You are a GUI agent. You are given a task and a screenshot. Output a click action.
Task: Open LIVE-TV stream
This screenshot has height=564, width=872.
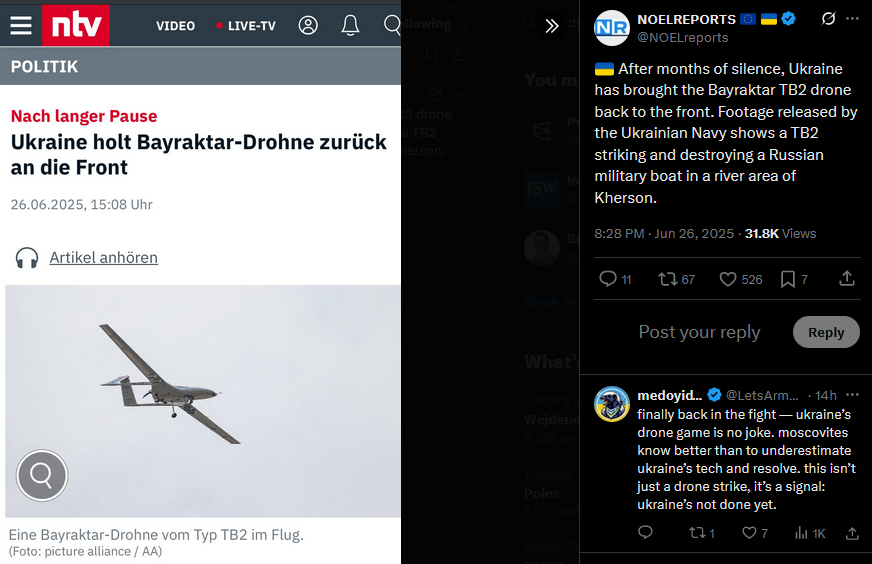(246, 26)
